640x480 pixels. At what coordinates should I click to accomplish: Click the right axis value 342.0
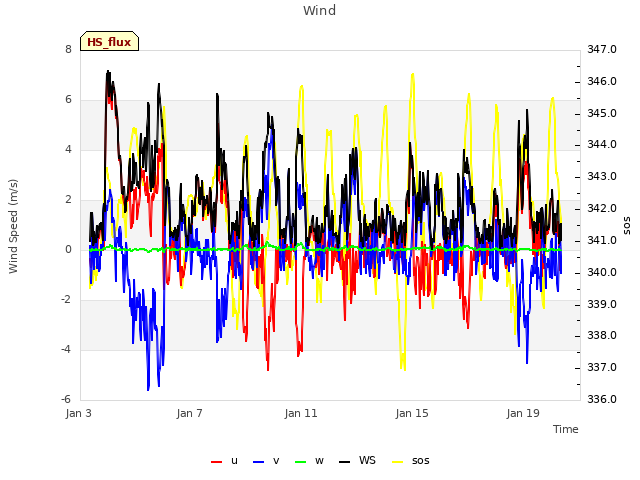click(602, 209)
